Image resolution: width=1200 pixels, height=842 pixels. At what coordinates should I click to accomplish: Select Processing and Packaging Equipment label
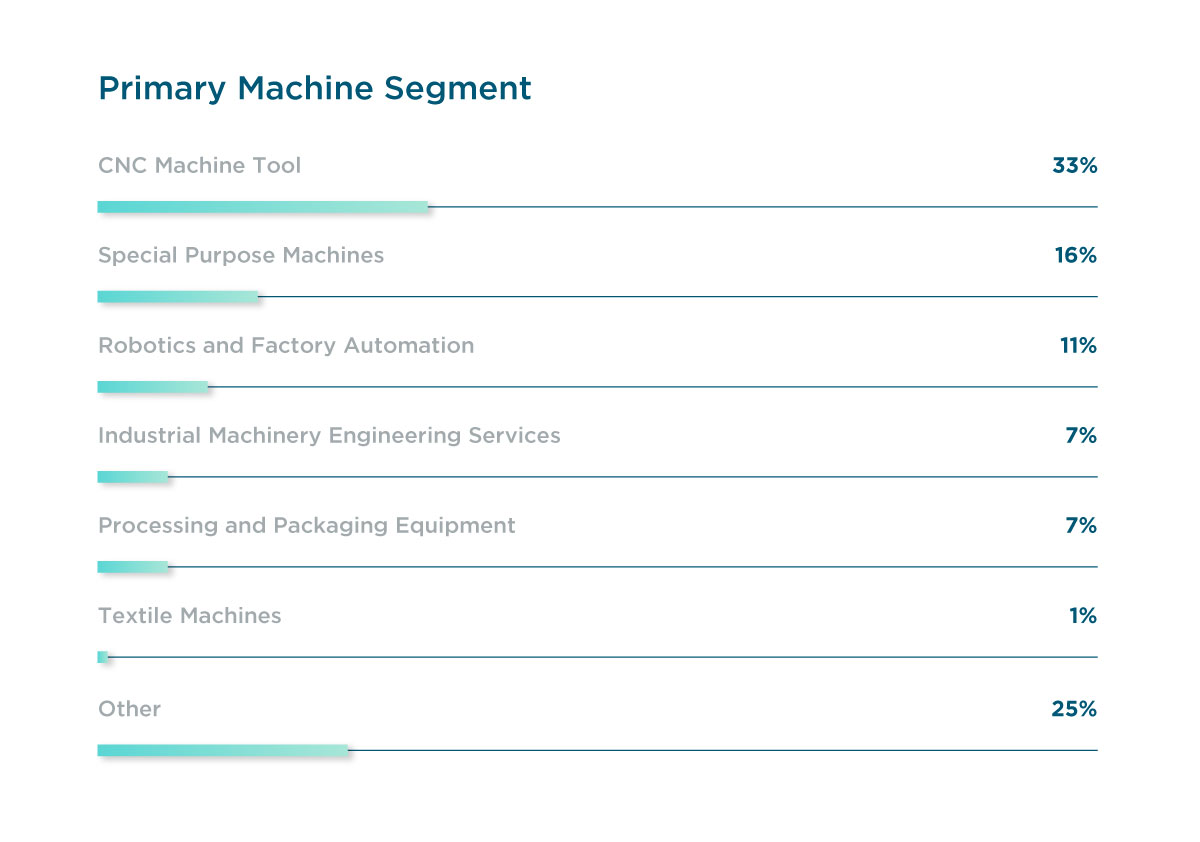pyautogui.click(x=307, y=526)
